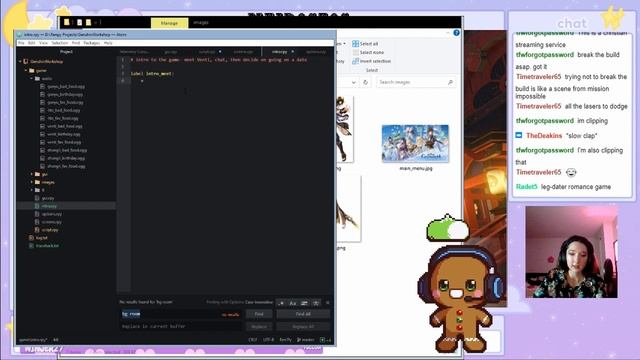Open zhongli_fav_food.ogg file icon
The image size is (640, 360).
[42, 166]
